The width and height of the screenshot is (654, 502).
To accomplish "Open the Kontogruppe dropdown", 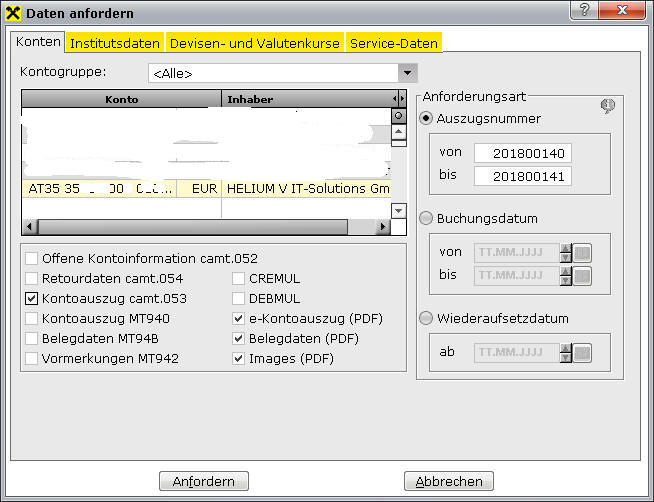I will (x=406, y=73).
